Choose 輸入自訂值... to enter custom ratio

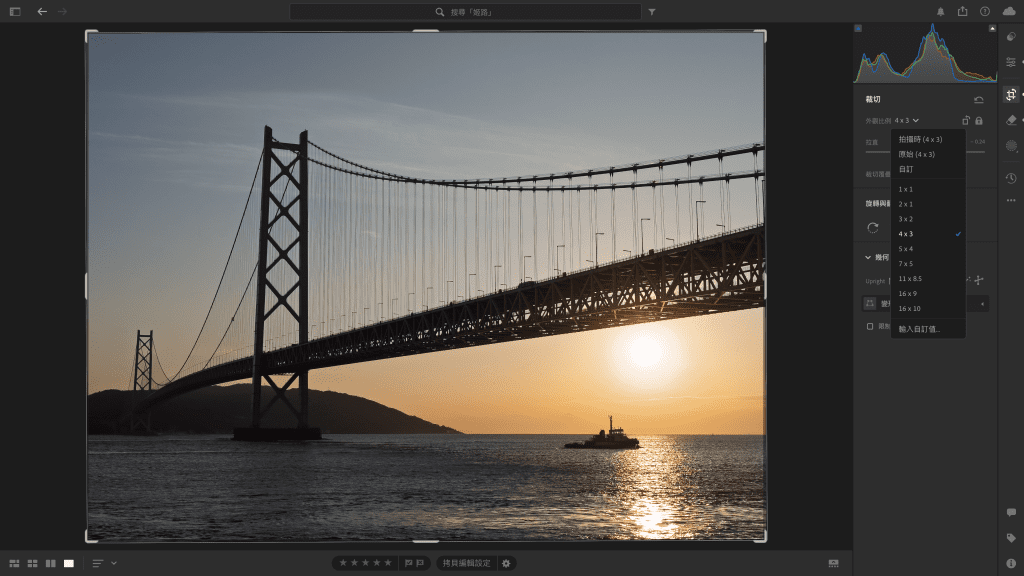(x=919, y=328)
